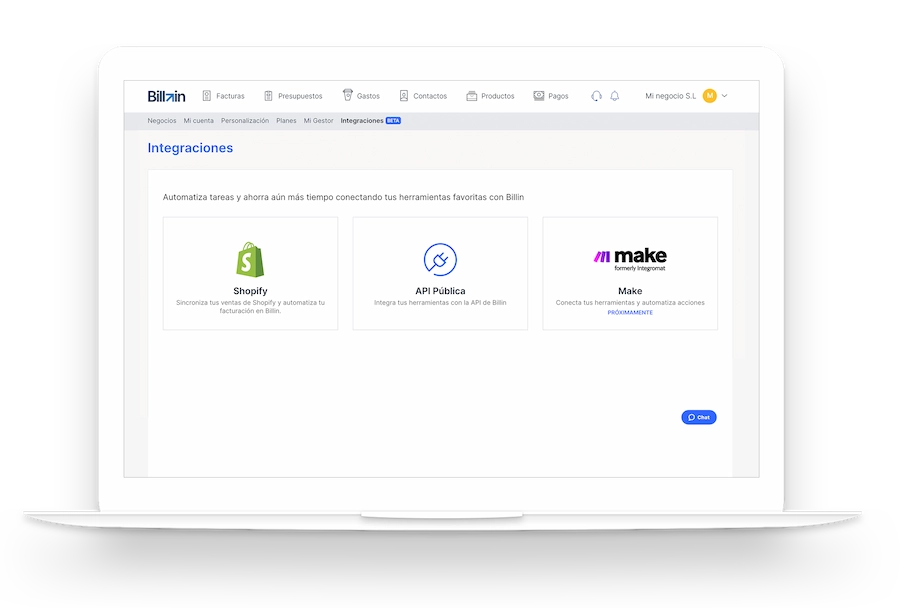
Task: Expand the Mi negocio S.L account dropdown arrow
Action: click(725, 96)
